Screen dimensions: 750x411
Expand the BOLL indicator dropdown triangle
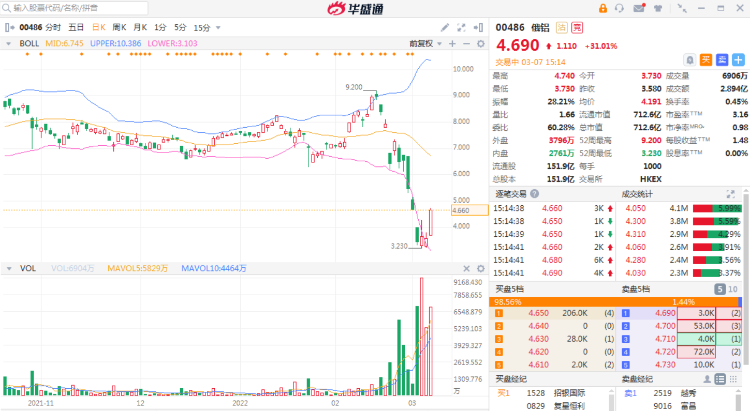tap(8, 44)
